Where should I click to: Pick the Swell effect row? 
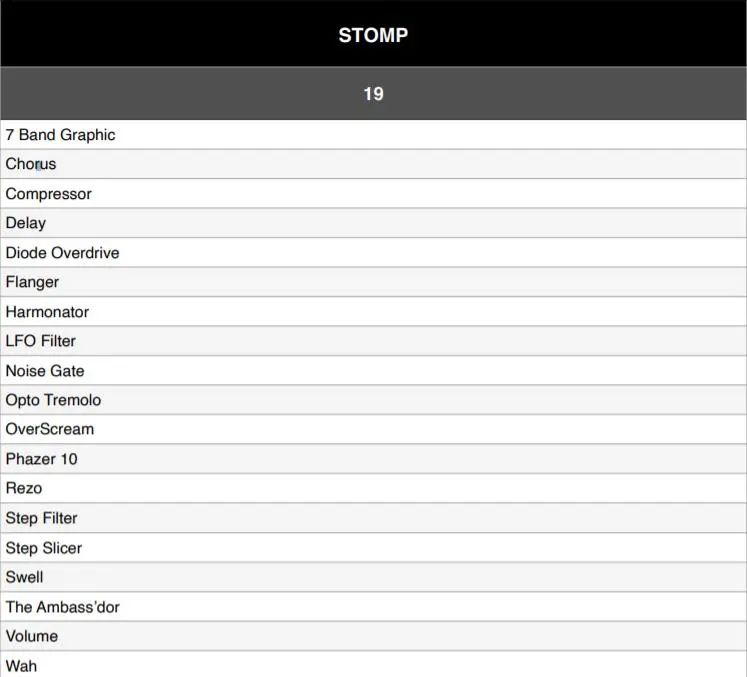coord(25,577)
